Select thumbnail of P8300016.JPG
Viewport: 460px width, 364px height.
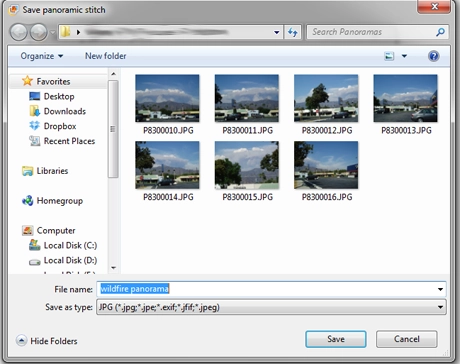(x=326, y=165)
